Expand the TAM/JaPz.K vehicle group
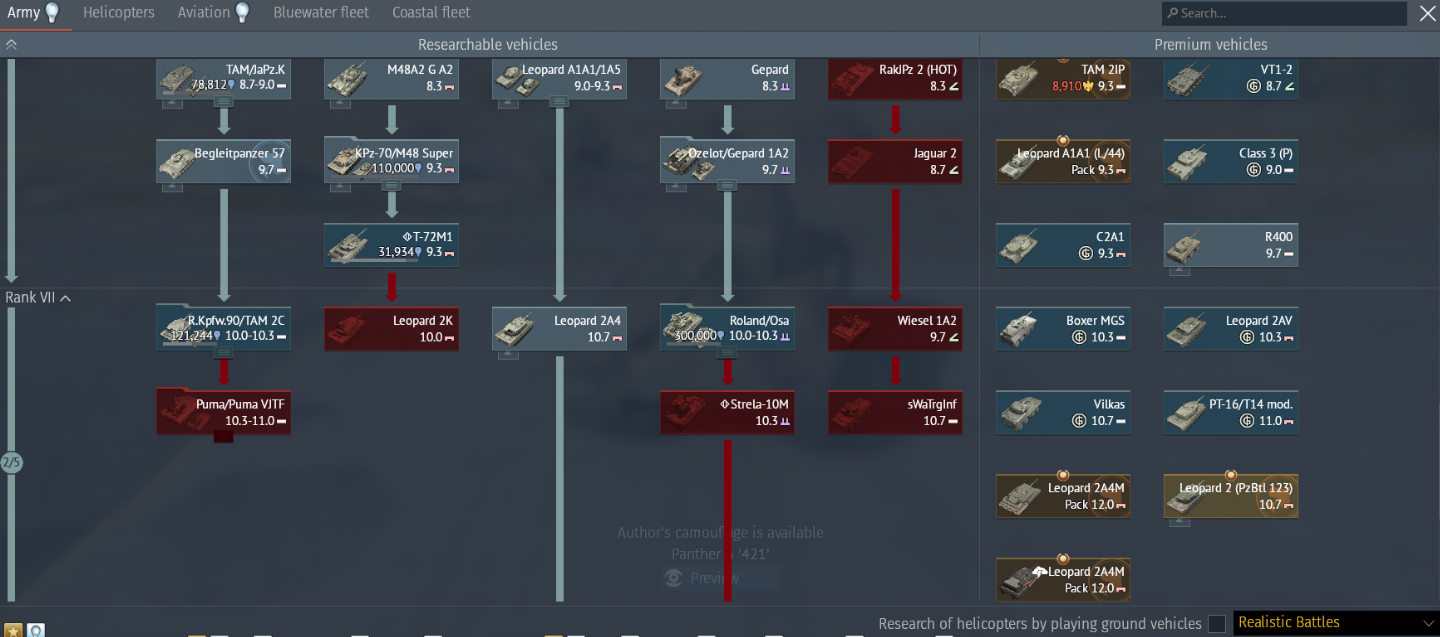Viewport: 1440px width, 637px height. [x=224, y=103]
